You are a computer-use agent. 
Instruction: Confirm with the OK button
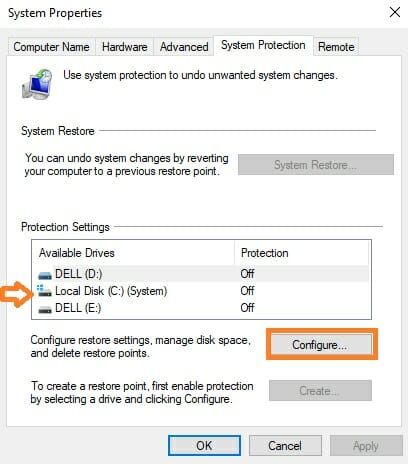pos(204,446)
